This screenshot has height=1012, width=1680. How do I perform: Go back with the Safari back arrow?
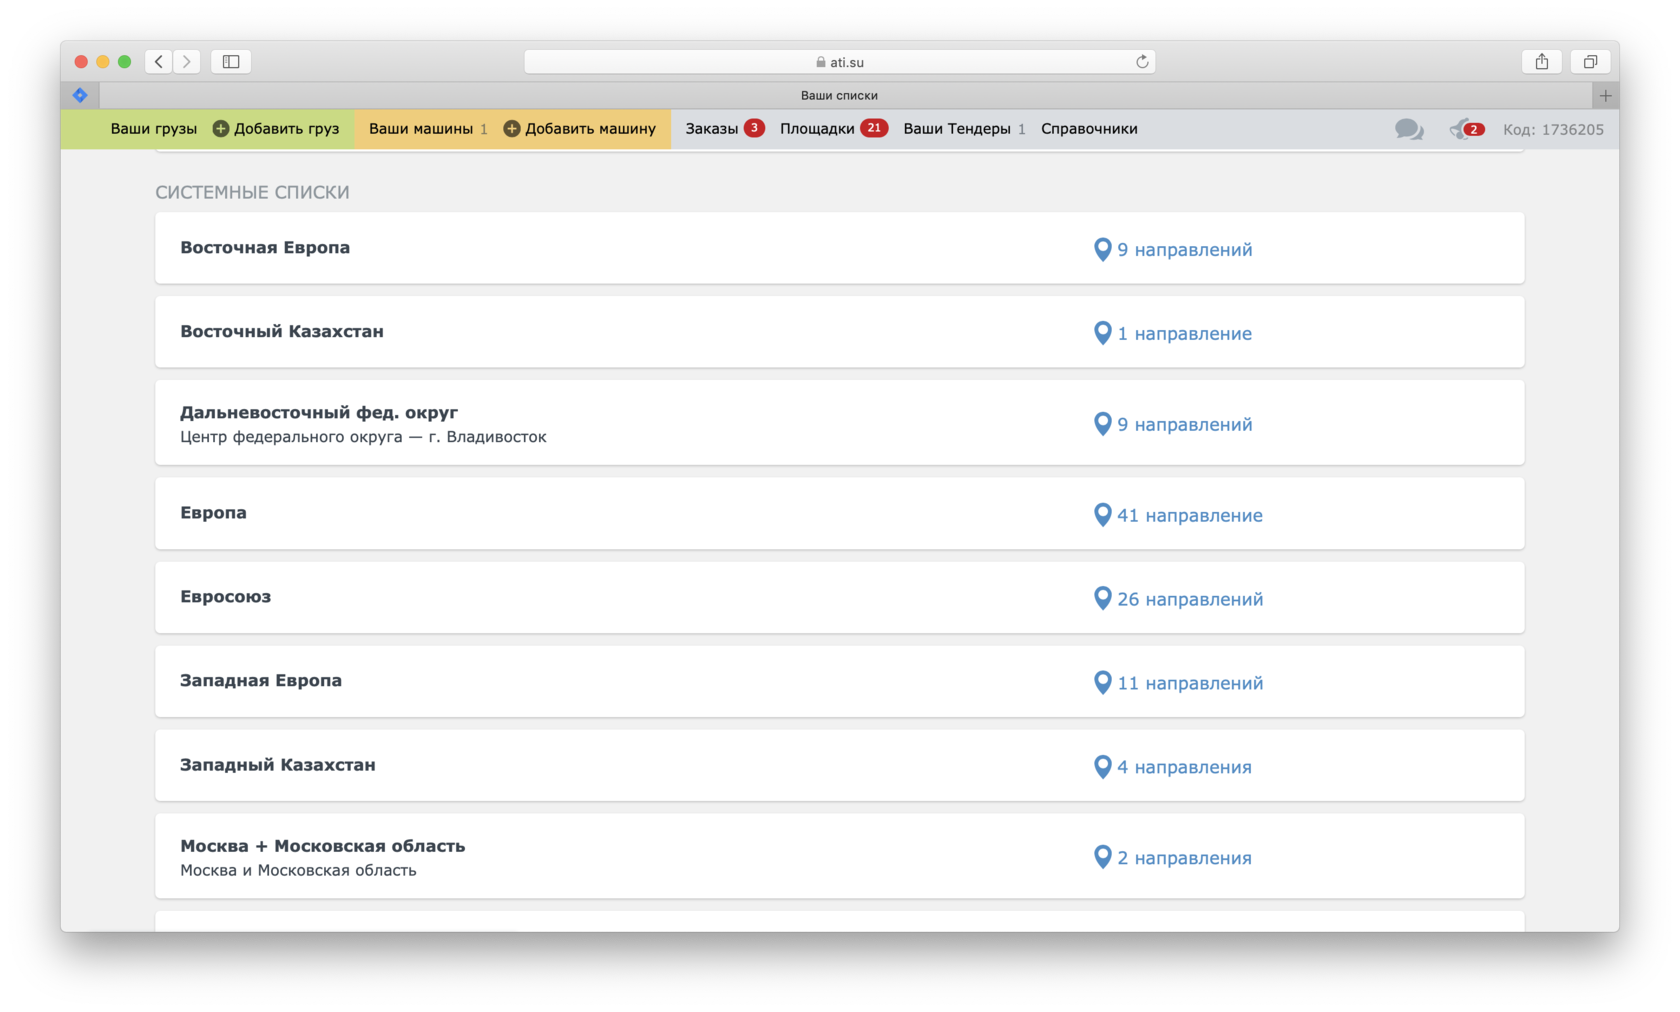tap(159, 62)
